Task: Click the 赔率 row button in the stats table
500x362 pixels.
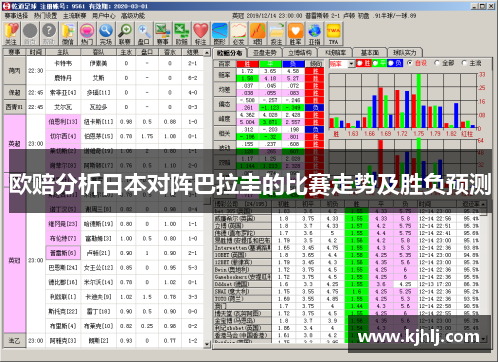Action: point(224,75)
